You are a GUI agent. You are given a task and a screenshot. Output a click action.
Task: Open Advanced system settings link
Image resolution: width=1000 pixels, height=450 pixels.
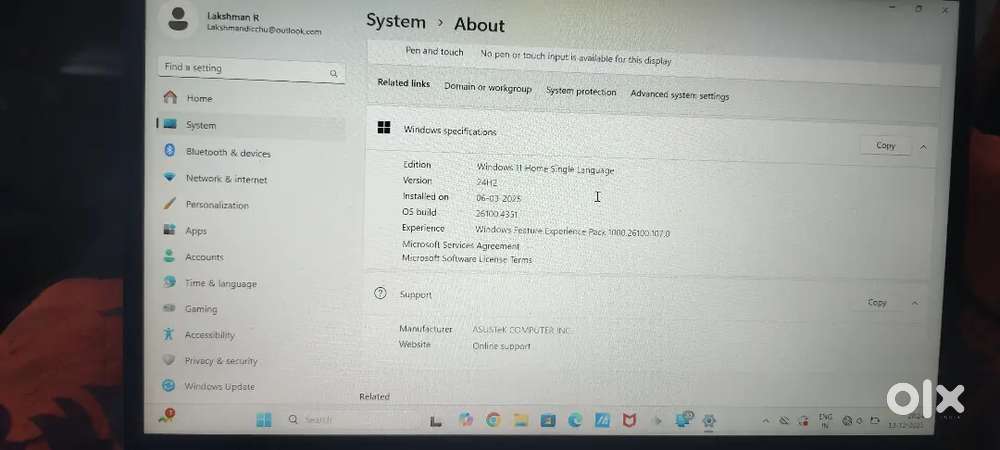(x=679, y=96)
